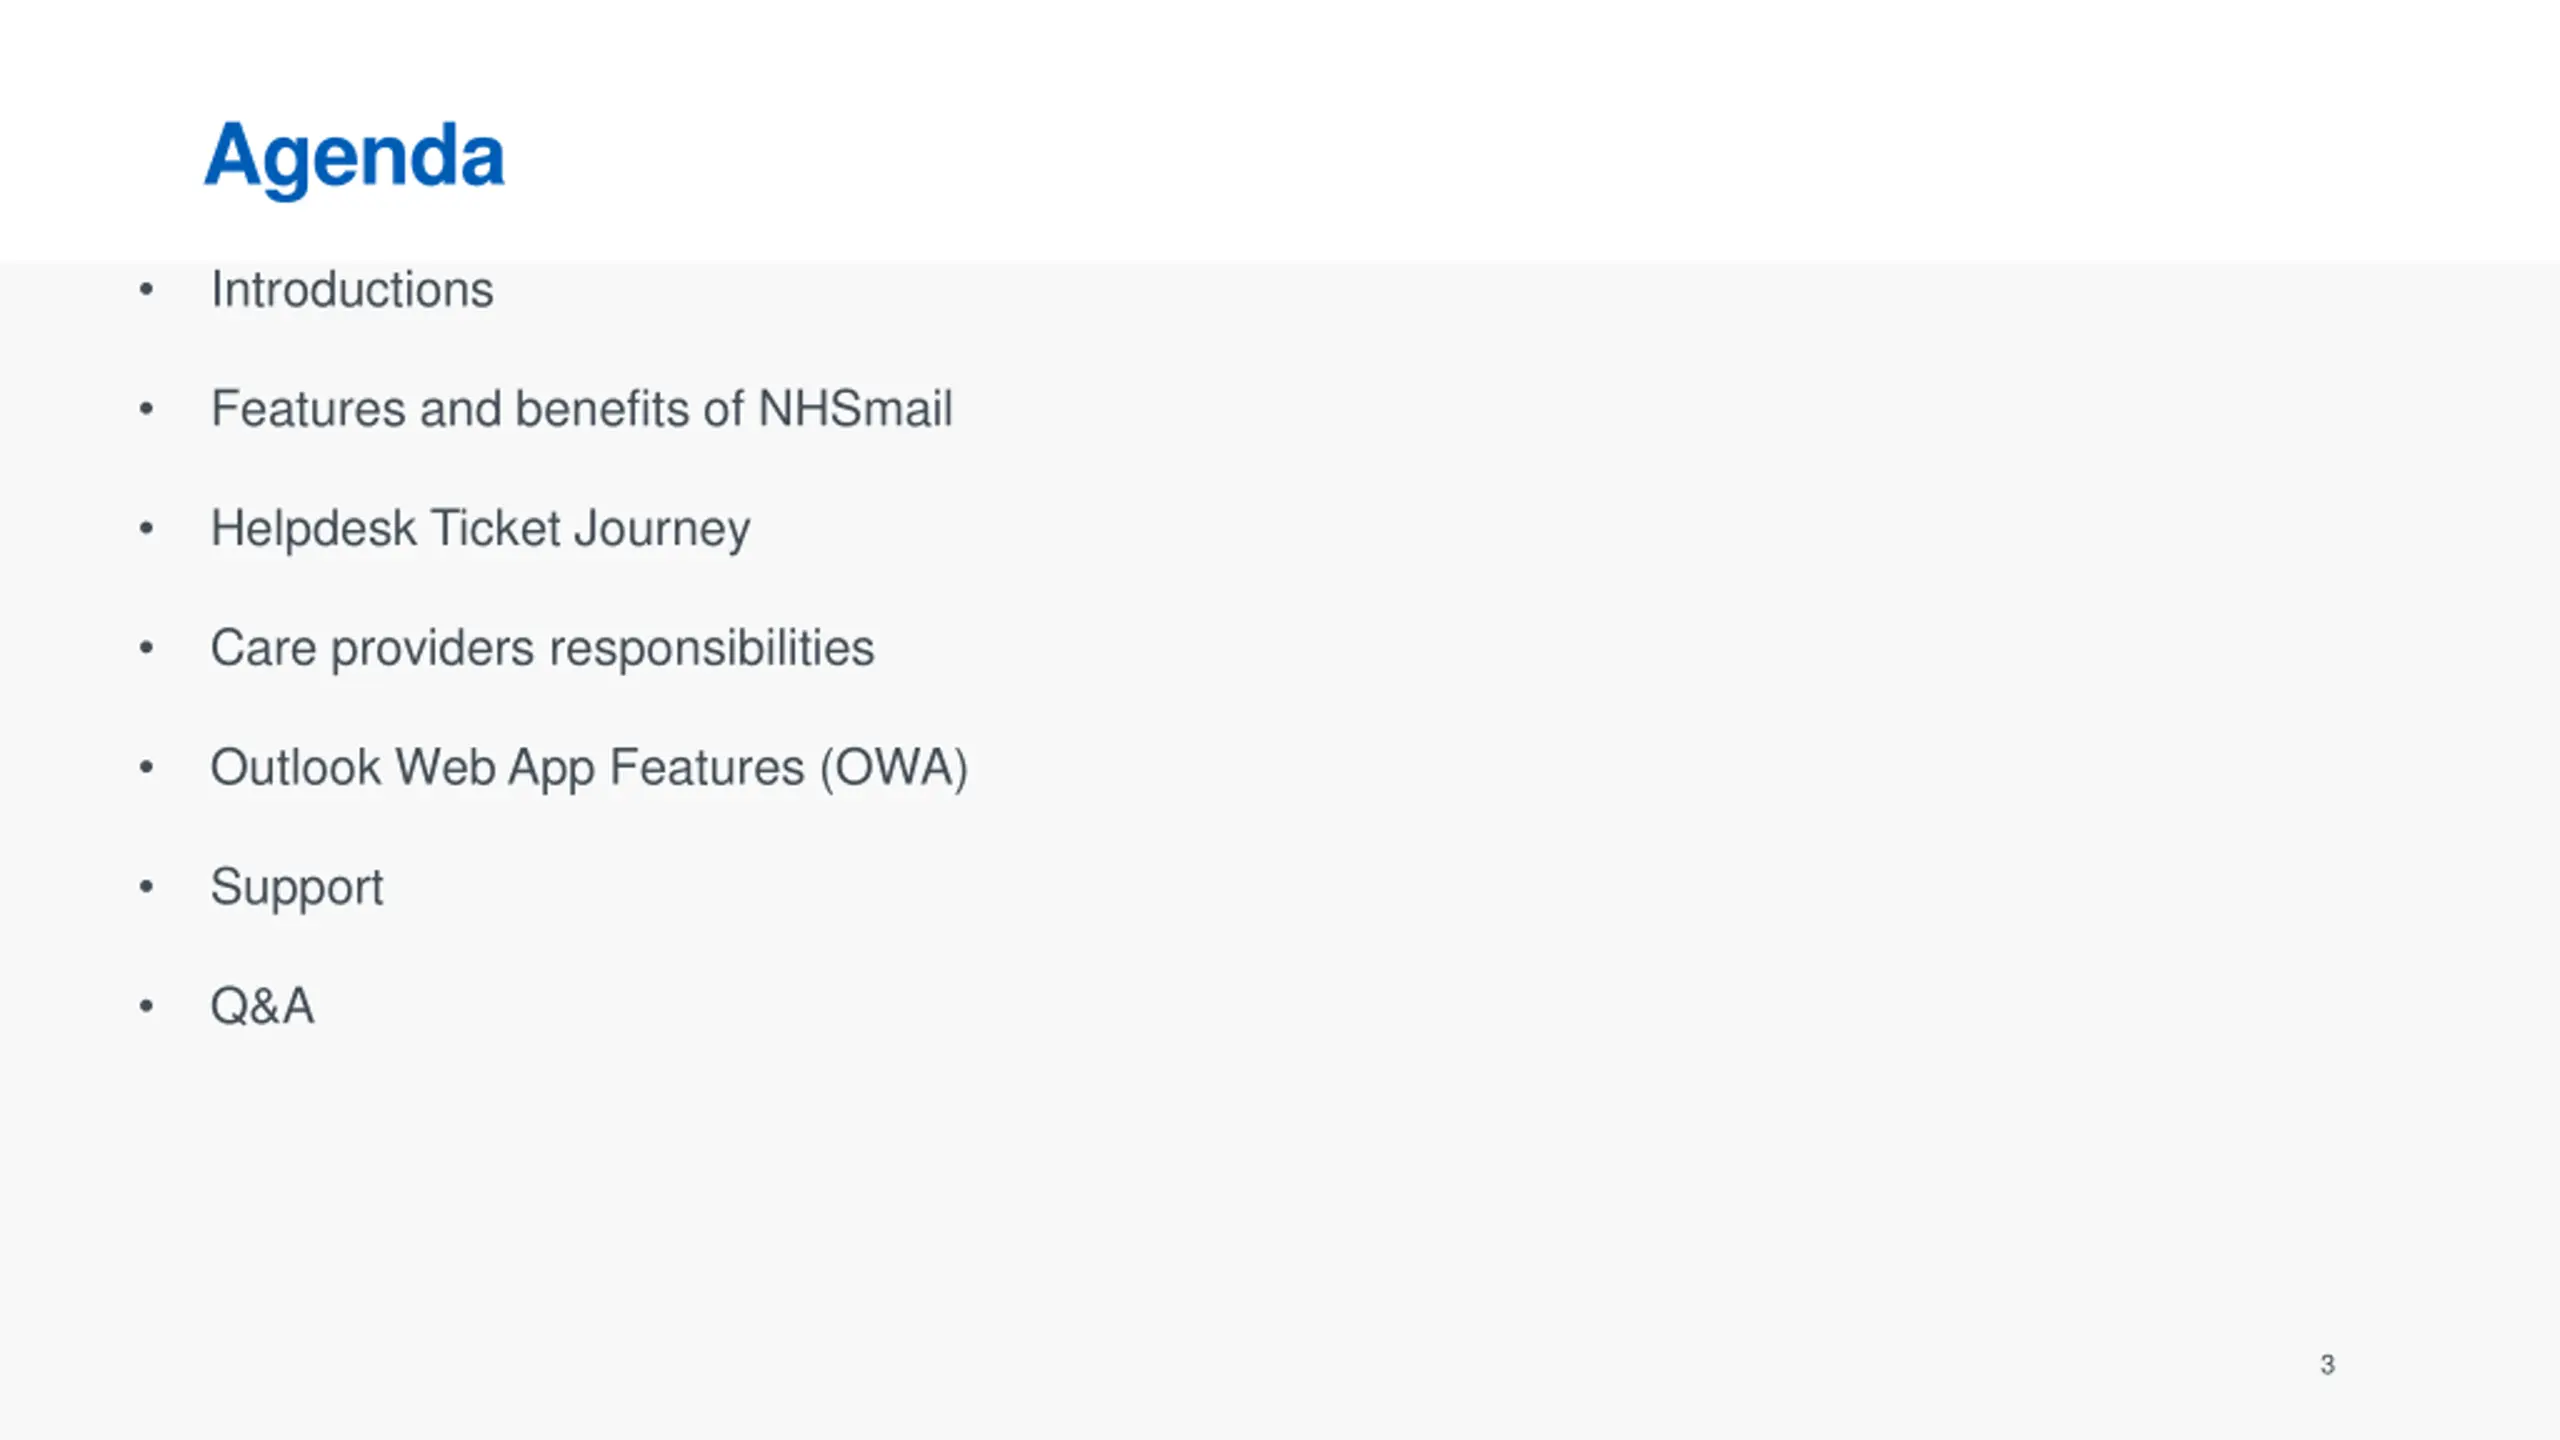Select the Introductions agenda item

[352, 290]
